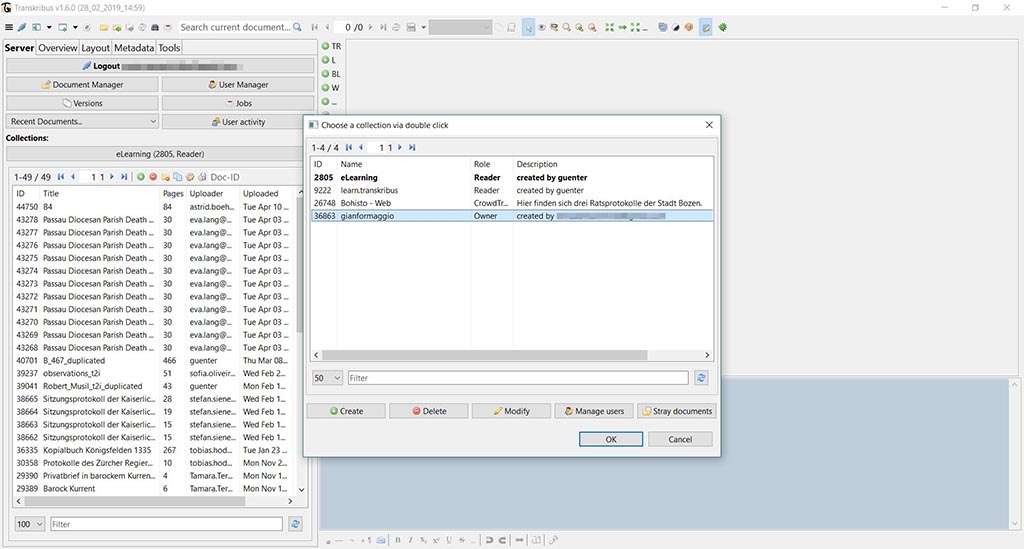This screenshot has width=1024, height=549.
Task: Click the Create button in dialog
Action: tap(346, 411)
